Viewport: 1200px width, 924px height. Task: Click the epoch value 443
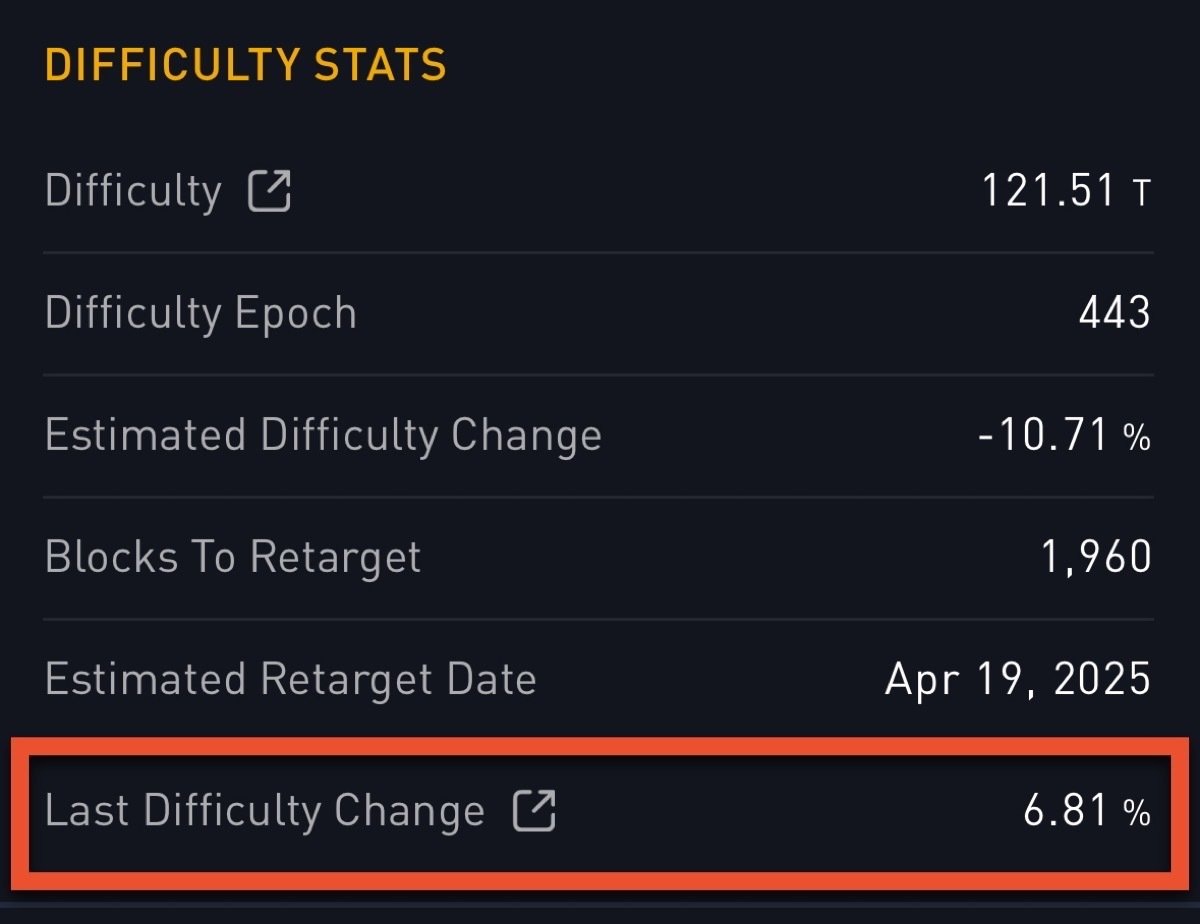[1115, 314]
